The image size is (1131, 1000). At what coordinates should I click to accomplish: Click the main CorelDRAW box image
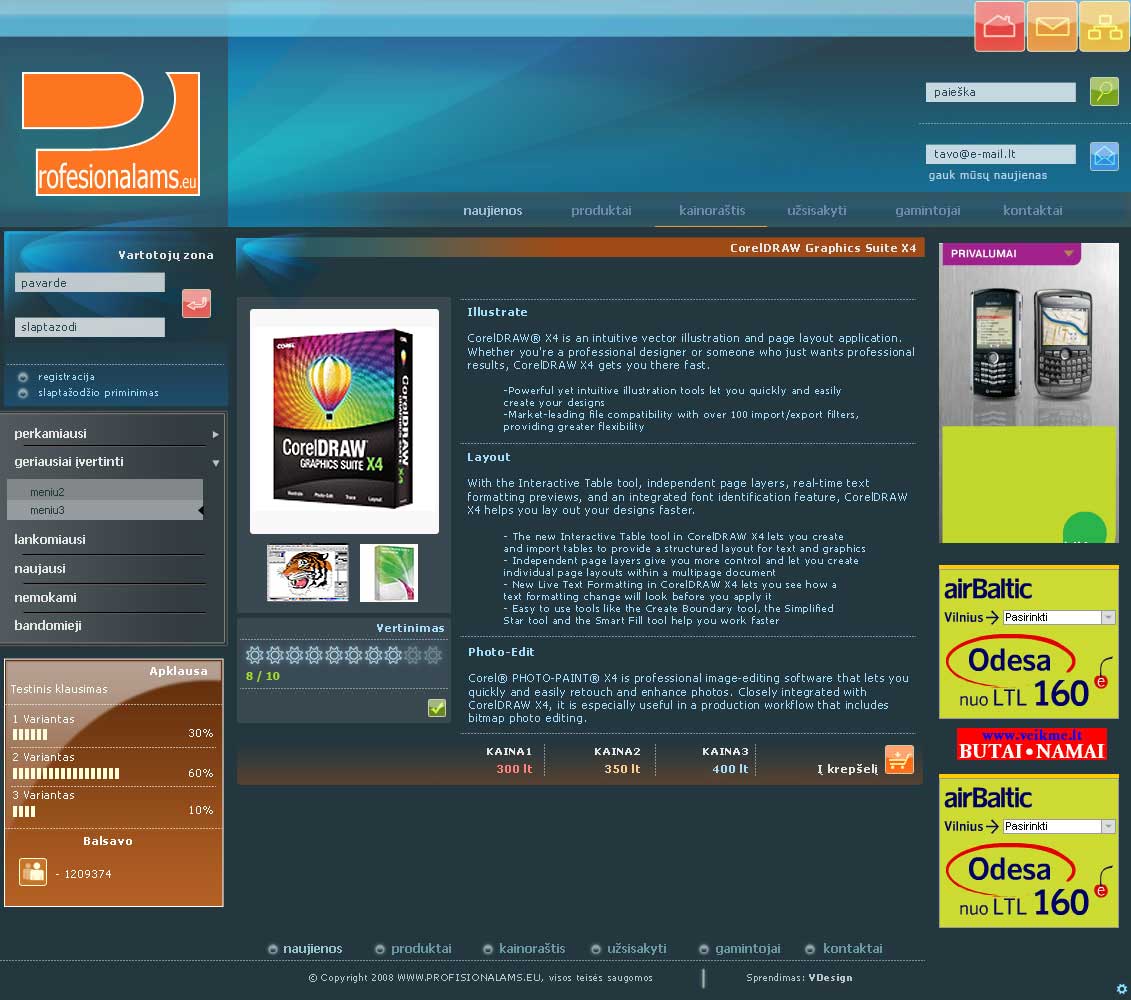[344, 421]
